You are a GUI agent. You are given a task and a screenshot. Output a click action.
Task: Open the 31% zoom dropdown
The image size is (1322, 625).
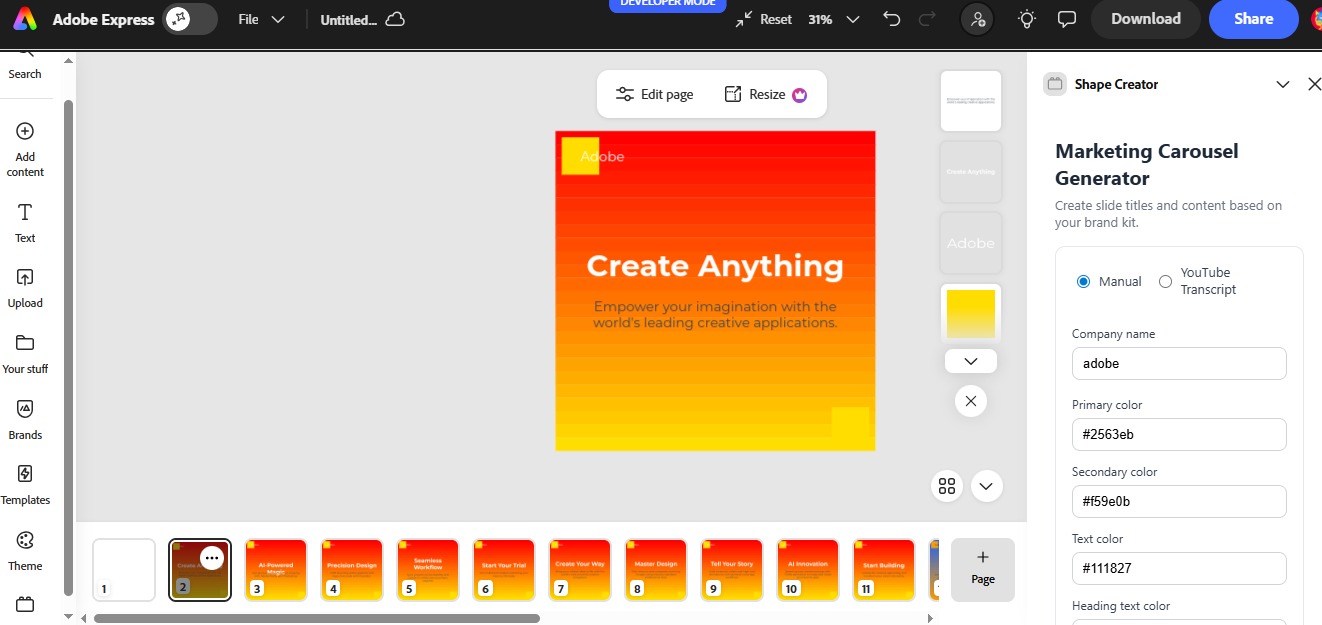point(834,19)
